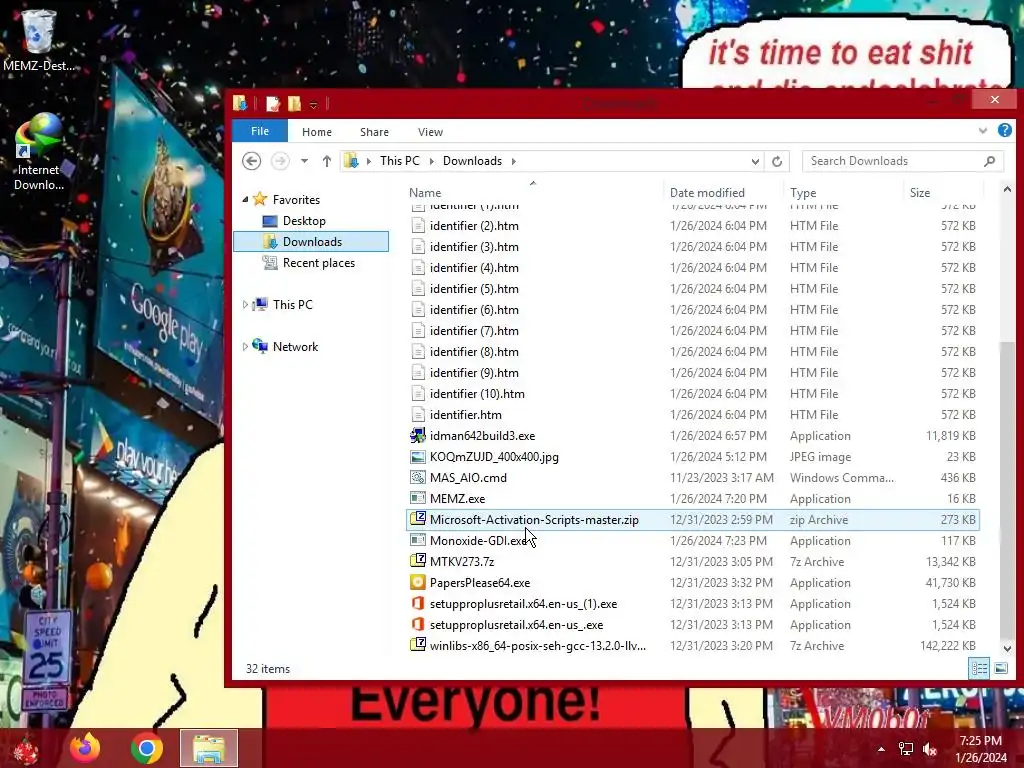Select Recent places in navigation pane
This screenshot has width=1024, height=768.
319,263
